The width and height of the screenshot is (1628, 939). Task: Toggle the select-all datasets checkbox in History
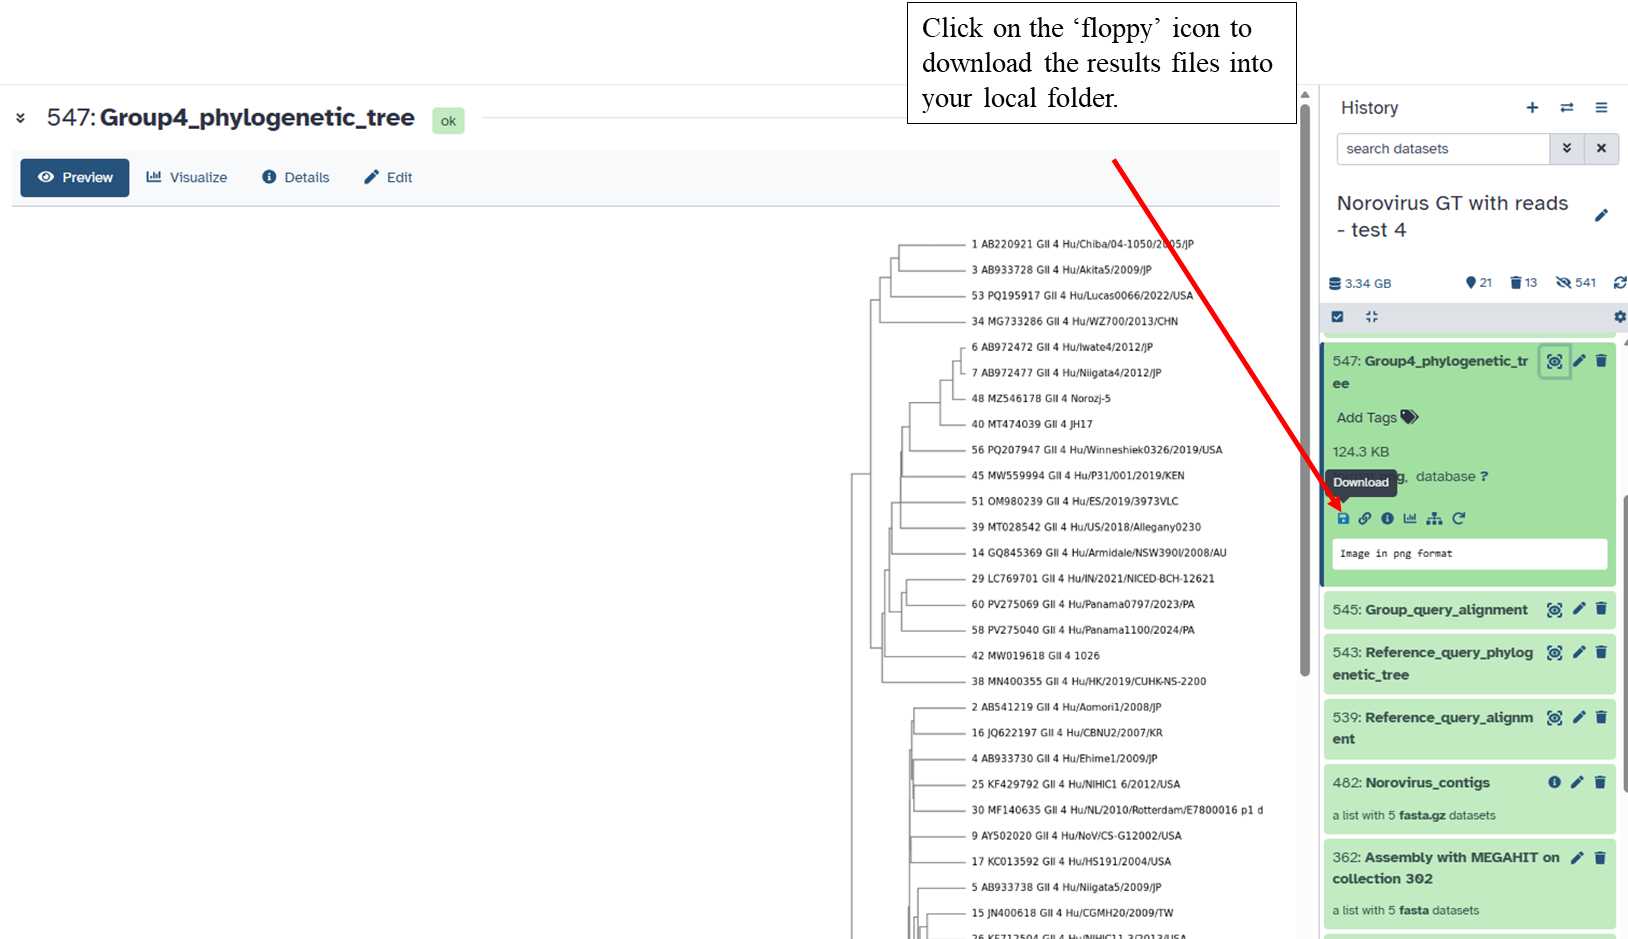[x=1337, y=317]
